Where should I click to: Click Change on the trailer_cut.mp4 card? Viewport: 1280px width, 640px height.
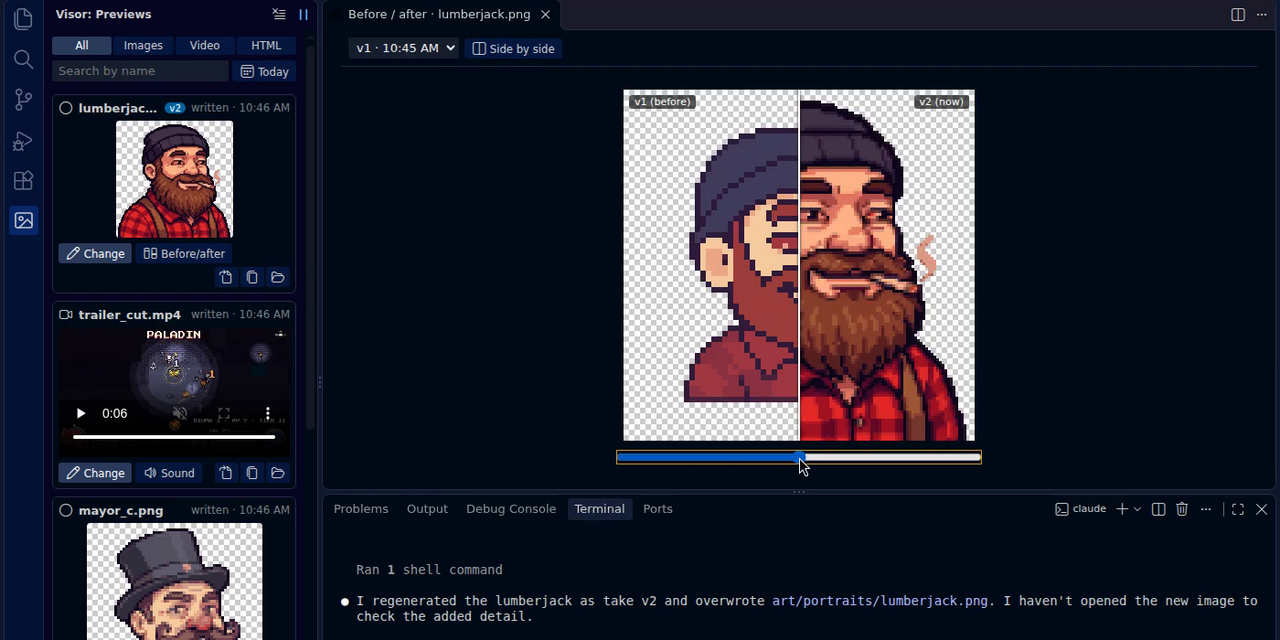96,473
